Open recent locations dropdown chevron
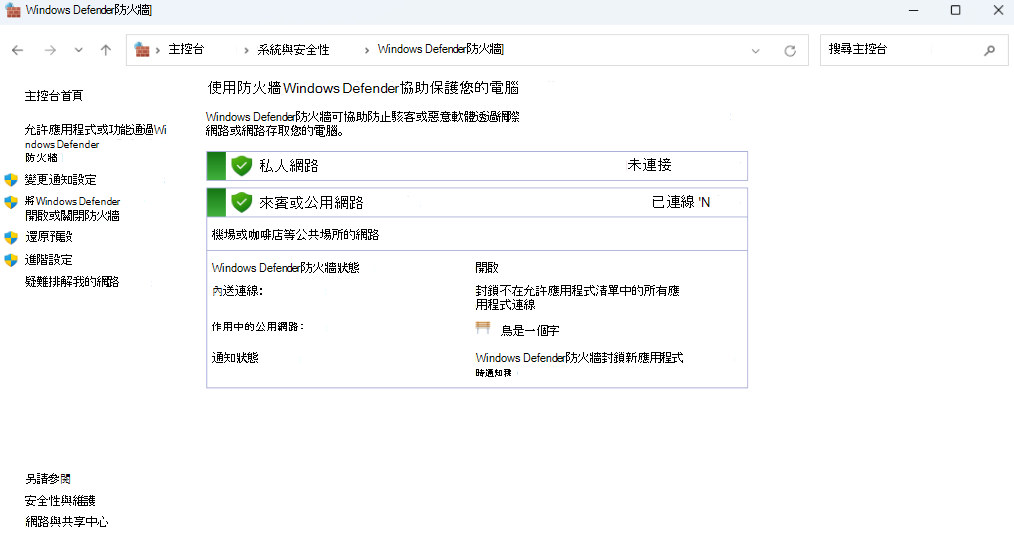 [78, 50]
